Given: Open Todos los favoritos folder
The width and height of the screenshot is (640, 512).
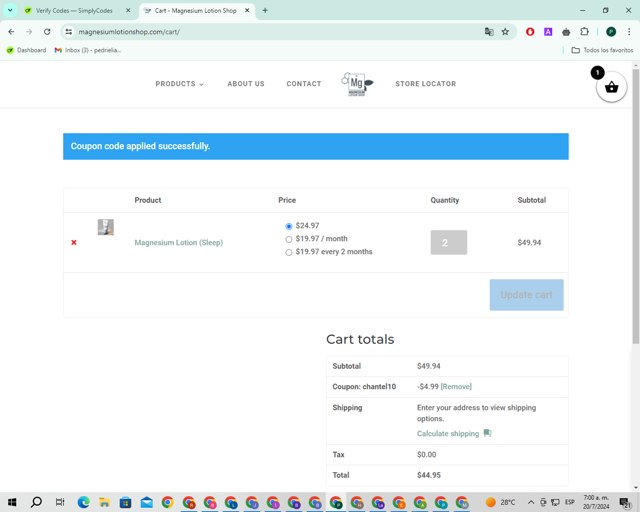Looking at the screenshot, I should click(602, 50).
